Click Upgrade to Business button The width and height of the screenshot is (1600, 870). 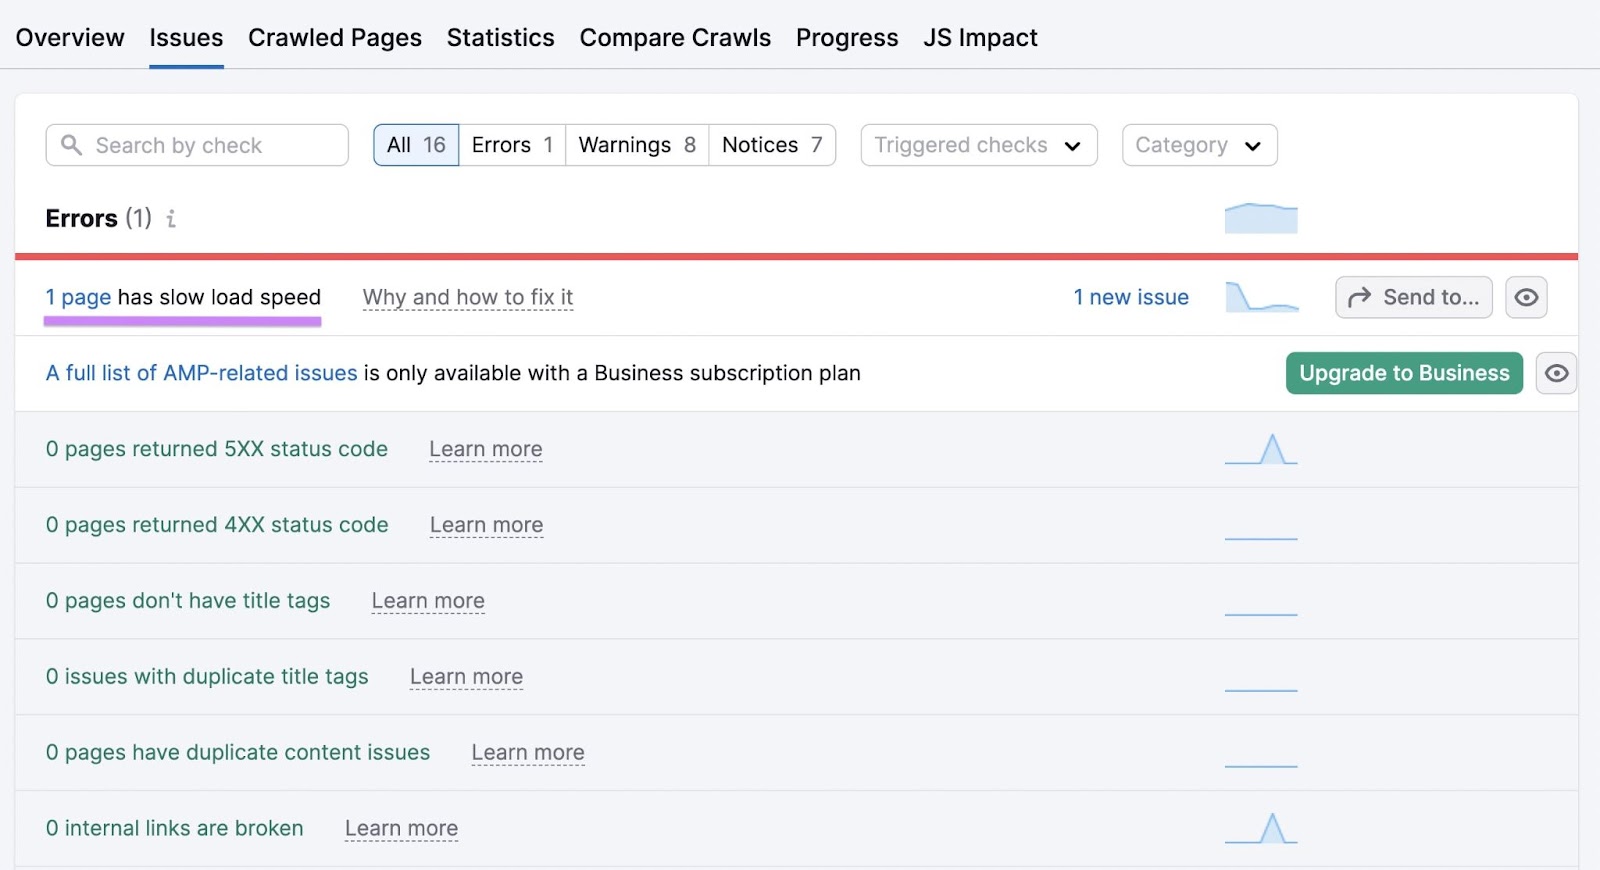pos(1404,373)
